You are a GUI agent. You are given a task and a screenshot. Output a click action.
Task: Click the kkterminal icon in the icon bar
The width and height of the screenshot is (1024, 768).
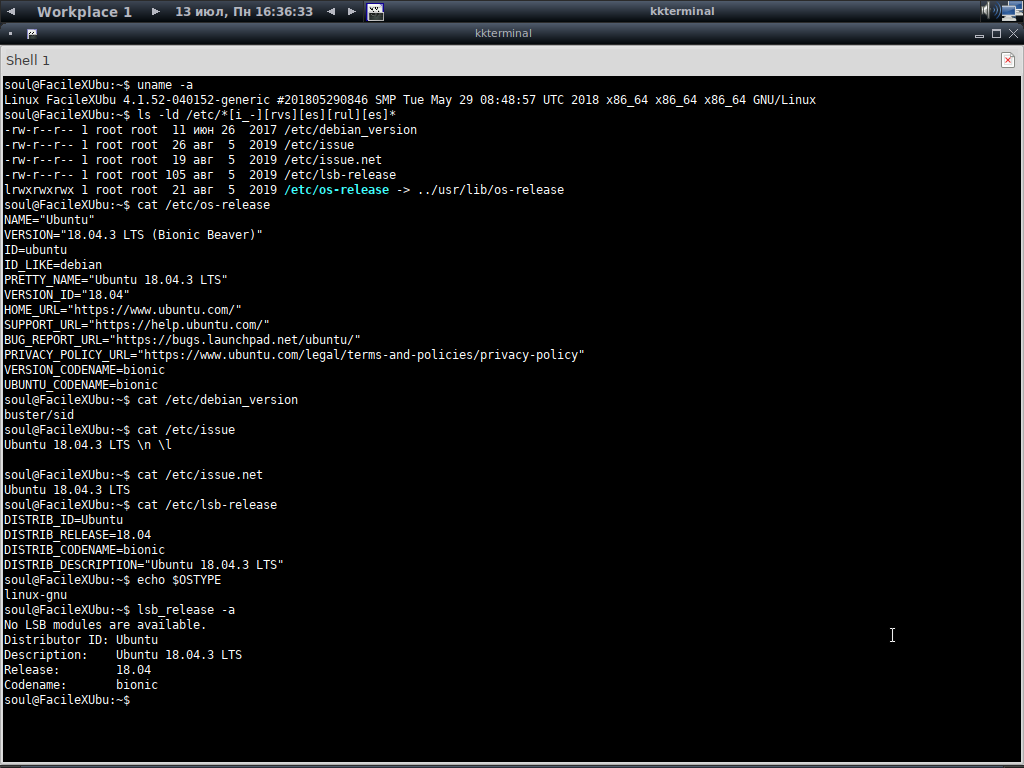tap(376, 12)
